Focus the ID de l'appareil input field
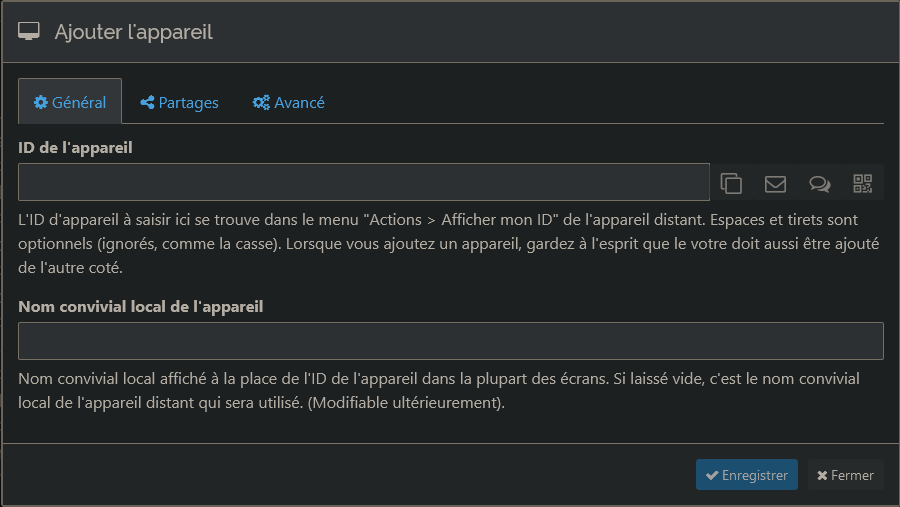The height and width of the screenshot is (507, 900). [x=364, y=182]
